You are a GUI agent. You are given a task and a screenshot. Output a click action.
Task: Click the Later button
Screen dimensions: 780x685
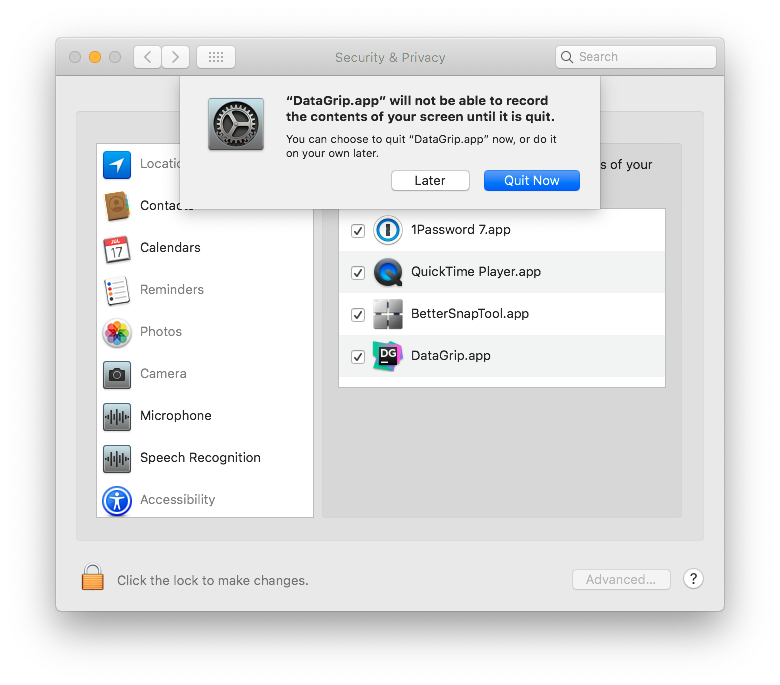pos(430,180)
